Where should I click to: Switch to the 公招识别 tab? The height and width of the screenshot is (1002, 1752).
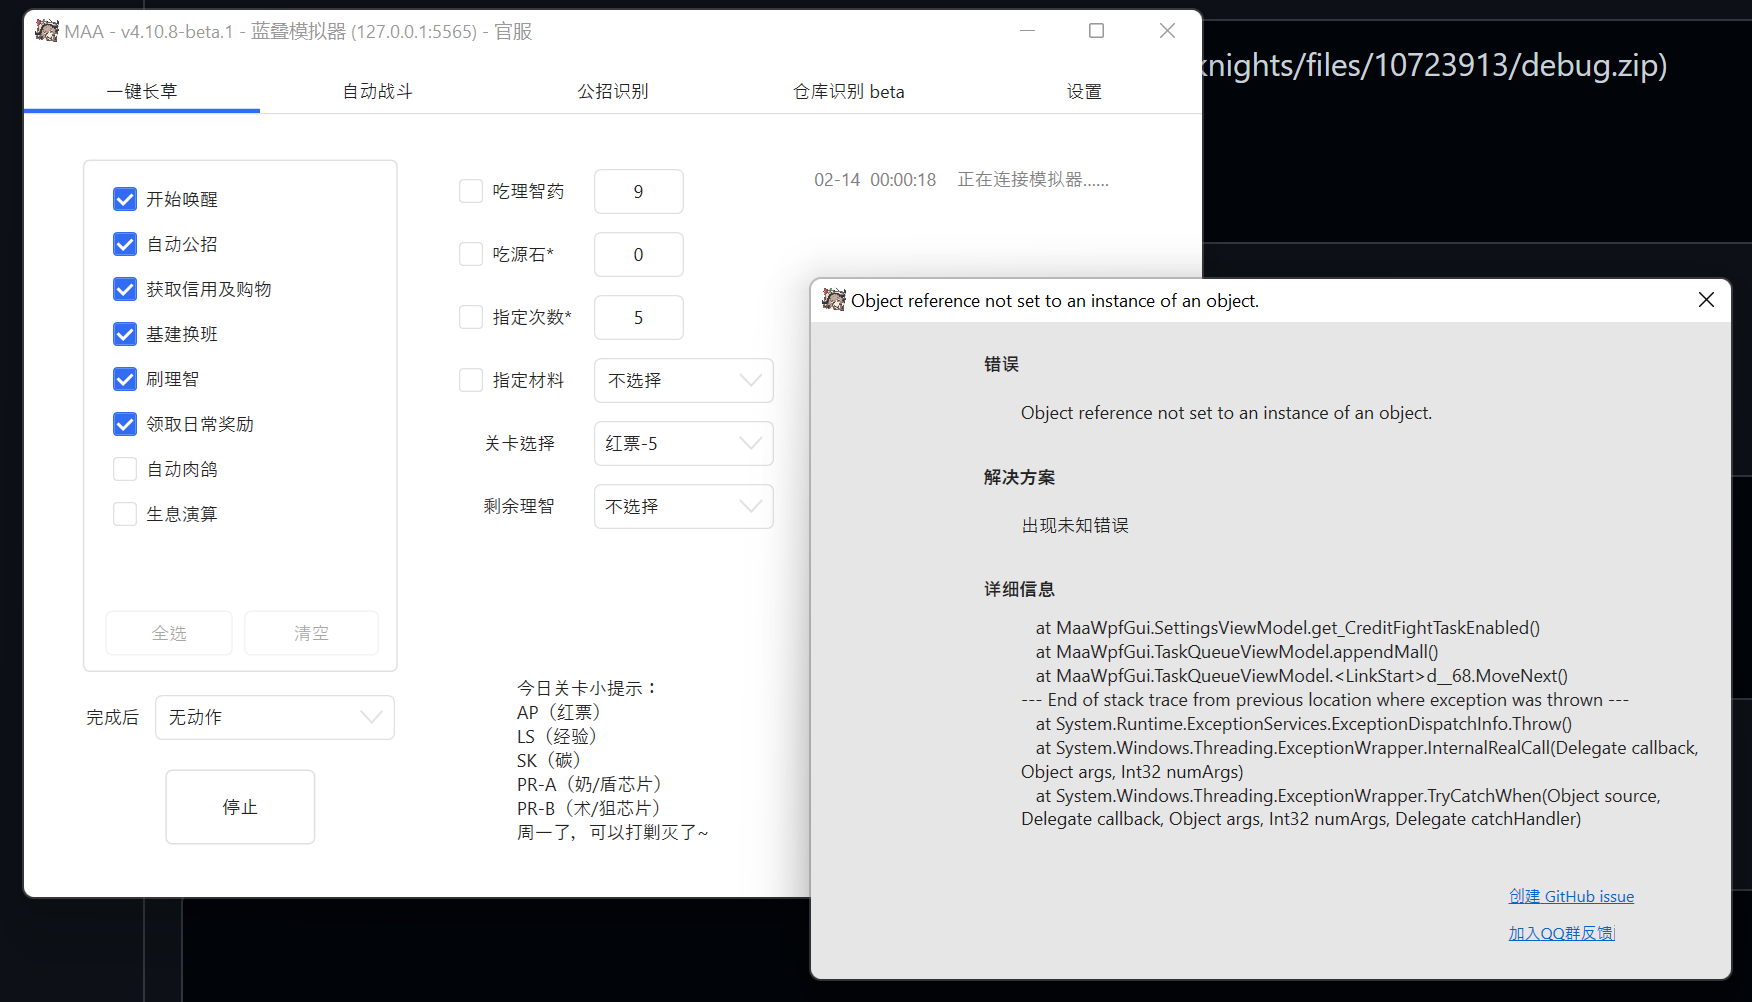click(x=612, y=91)
